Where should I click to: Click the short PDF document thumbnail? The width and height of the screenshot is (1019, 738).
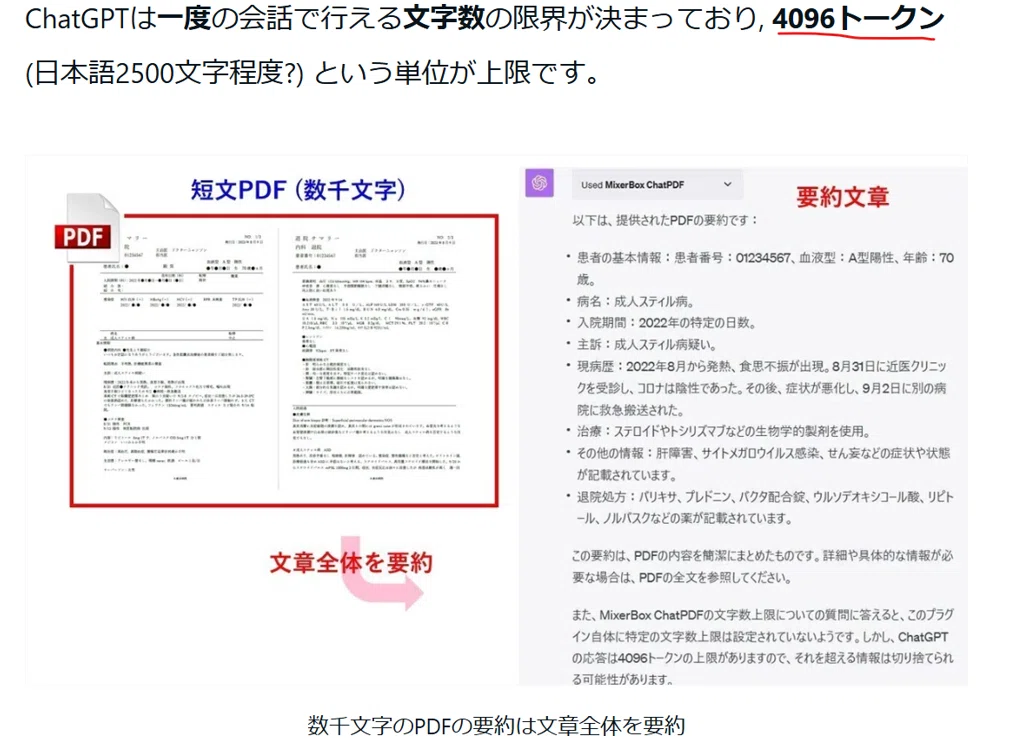[285, 361]
